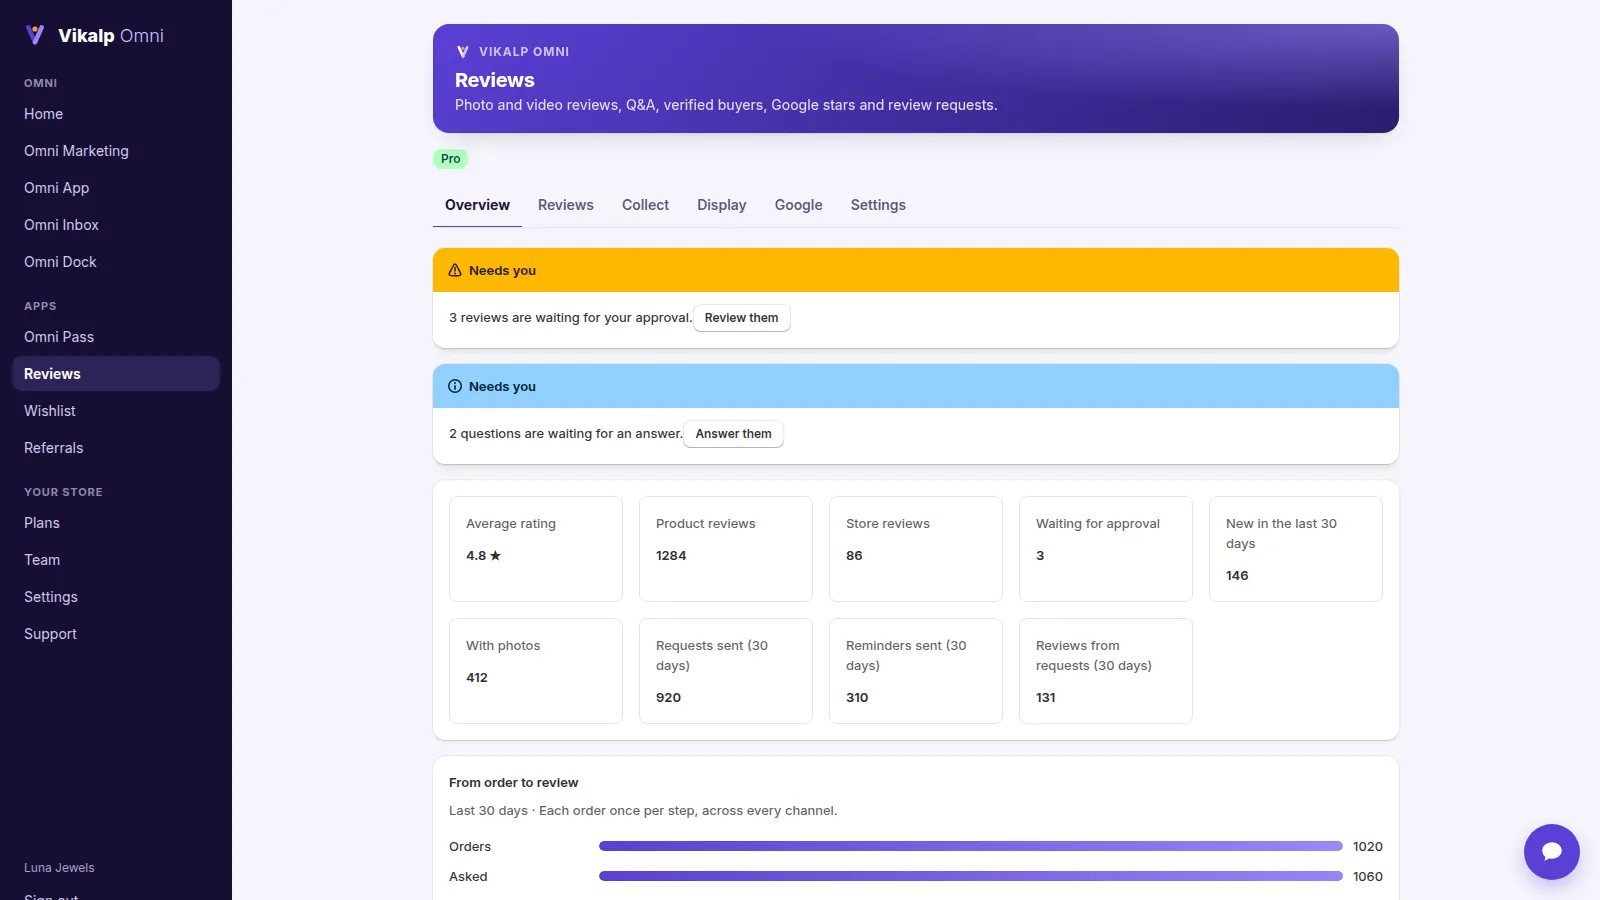Click the Waiting for approval card
Viewport: 1600px width, 900px height.
pos(1106,549)
